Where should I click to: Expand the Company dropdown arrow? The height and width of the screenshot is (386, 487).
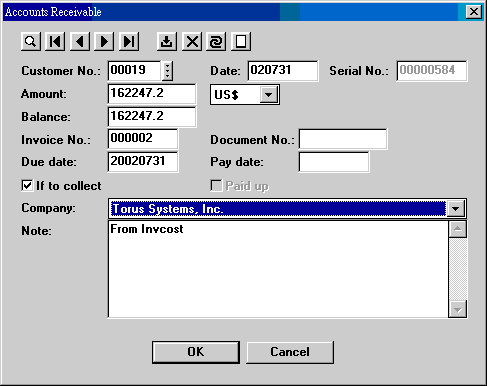pyautogui.click(x=456, y=209)
